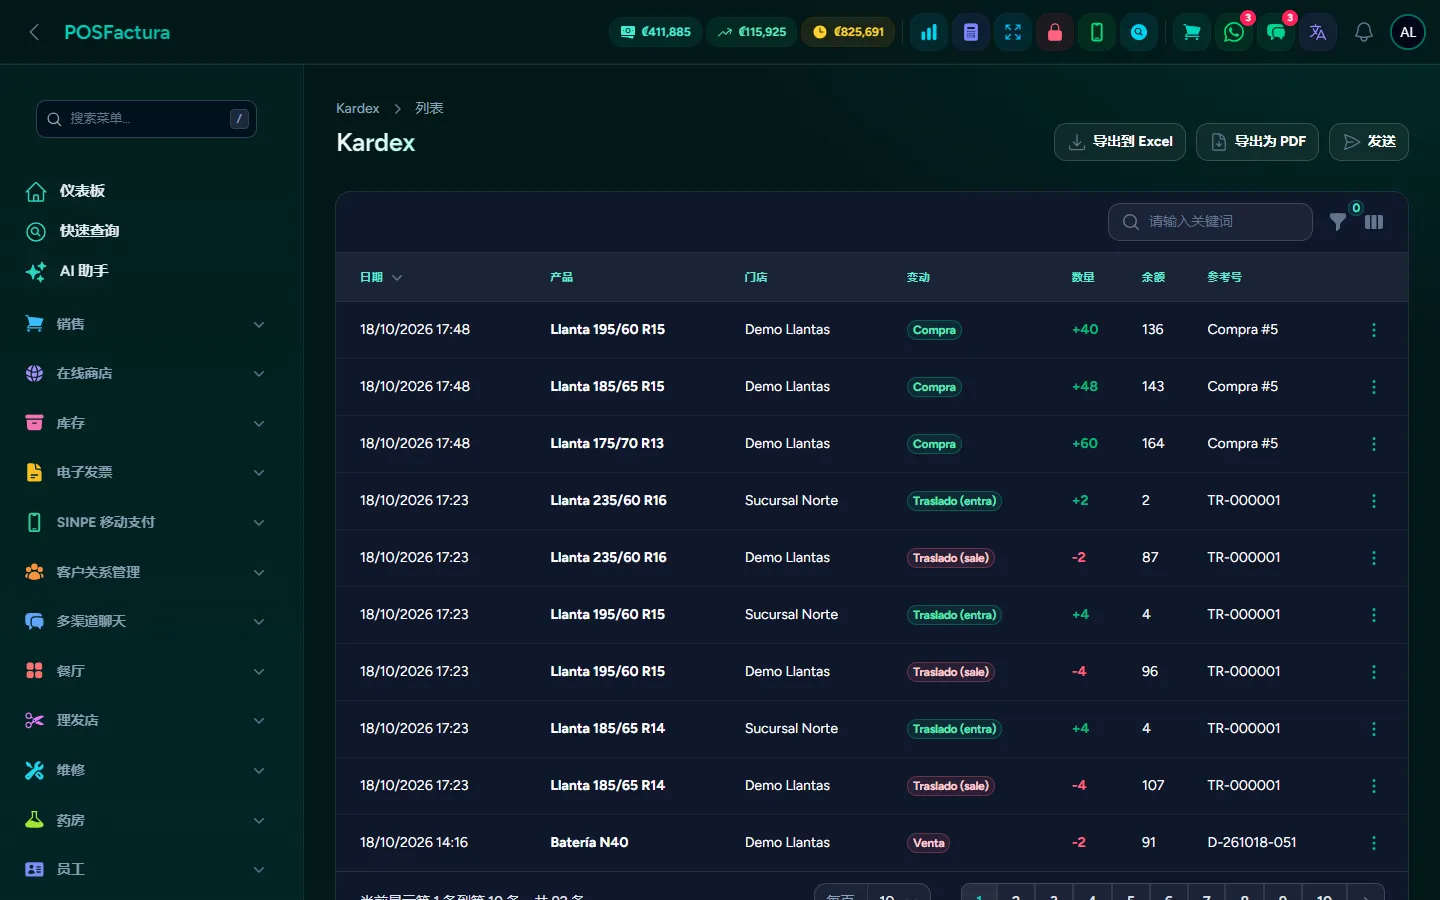Open the 药房 sidebar menu
The height and width of the screenshot is (900, 1440).
click(x=146, y=820)
